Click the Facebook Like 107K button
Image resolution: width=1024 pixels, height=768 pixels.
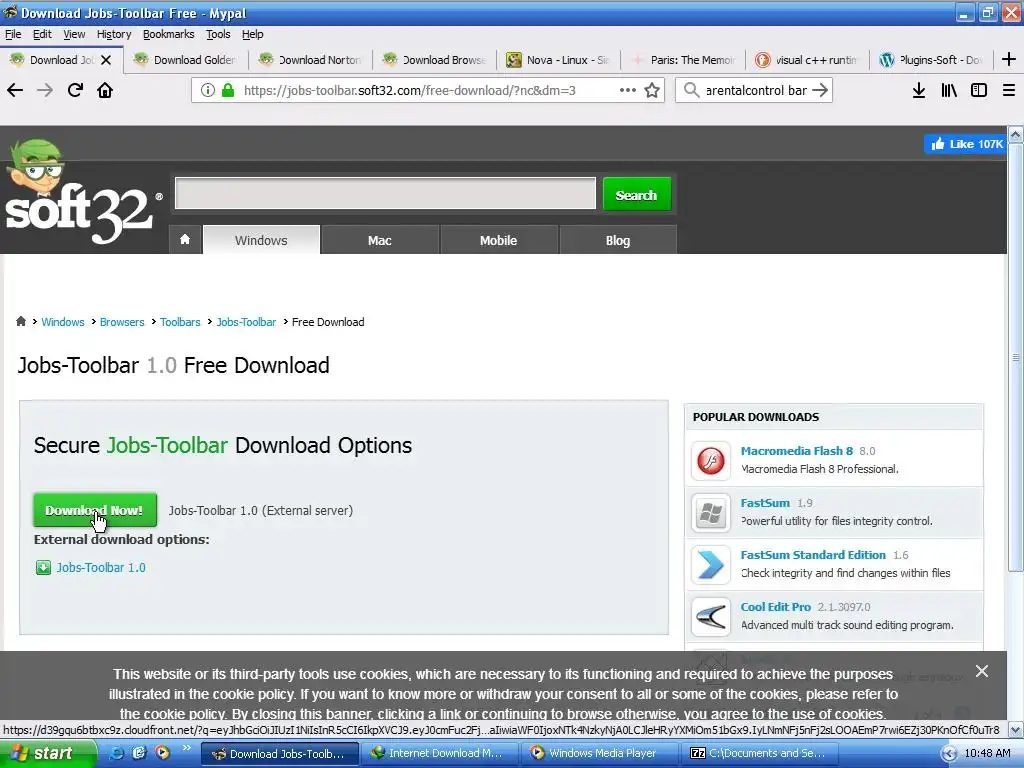click(x=966, y=144)
